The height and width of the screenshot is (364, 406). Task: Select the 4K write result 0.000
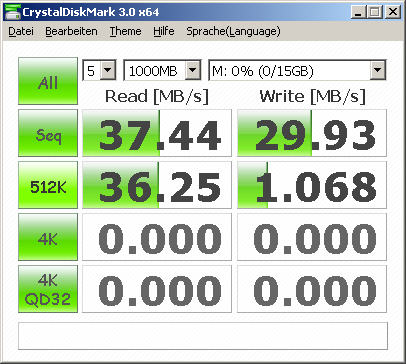coord(312,237)
